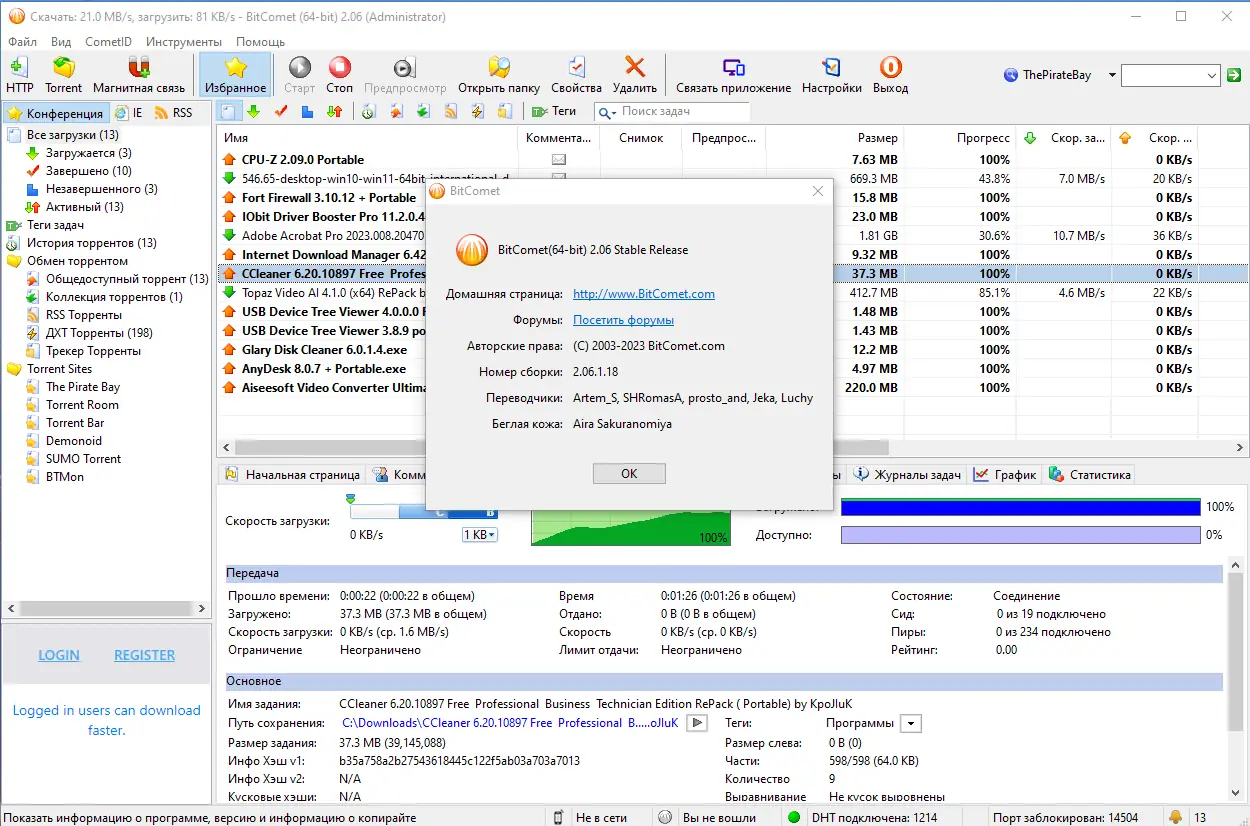The width and height of the screenshot is (1250, 826).
Task: Open a Torrent file from toolbar
Action: (63, 75)
